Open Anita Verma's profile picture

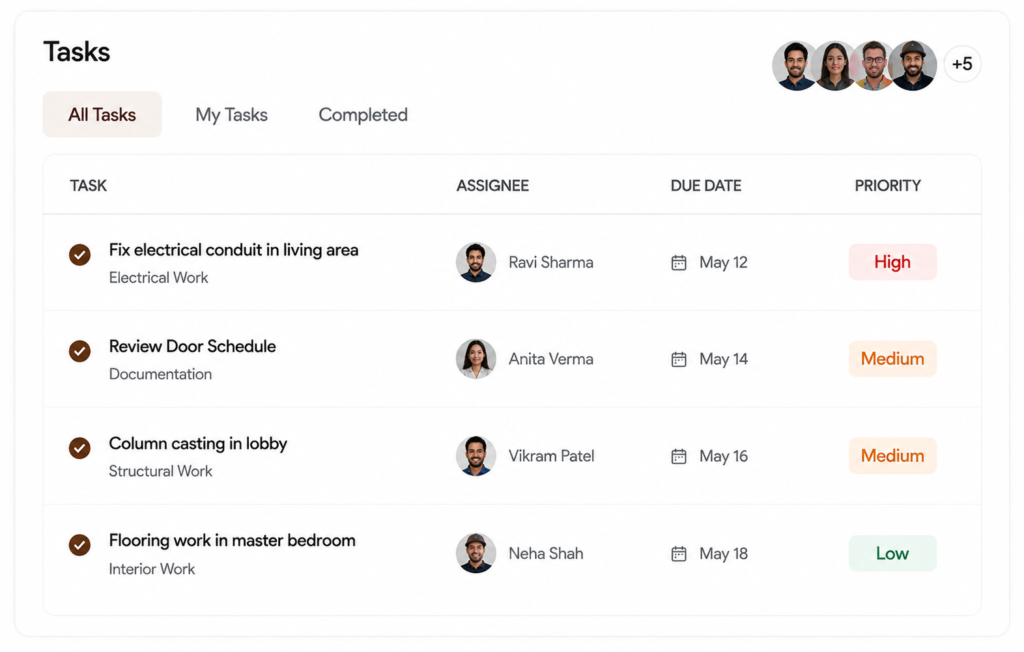[475, 359]
